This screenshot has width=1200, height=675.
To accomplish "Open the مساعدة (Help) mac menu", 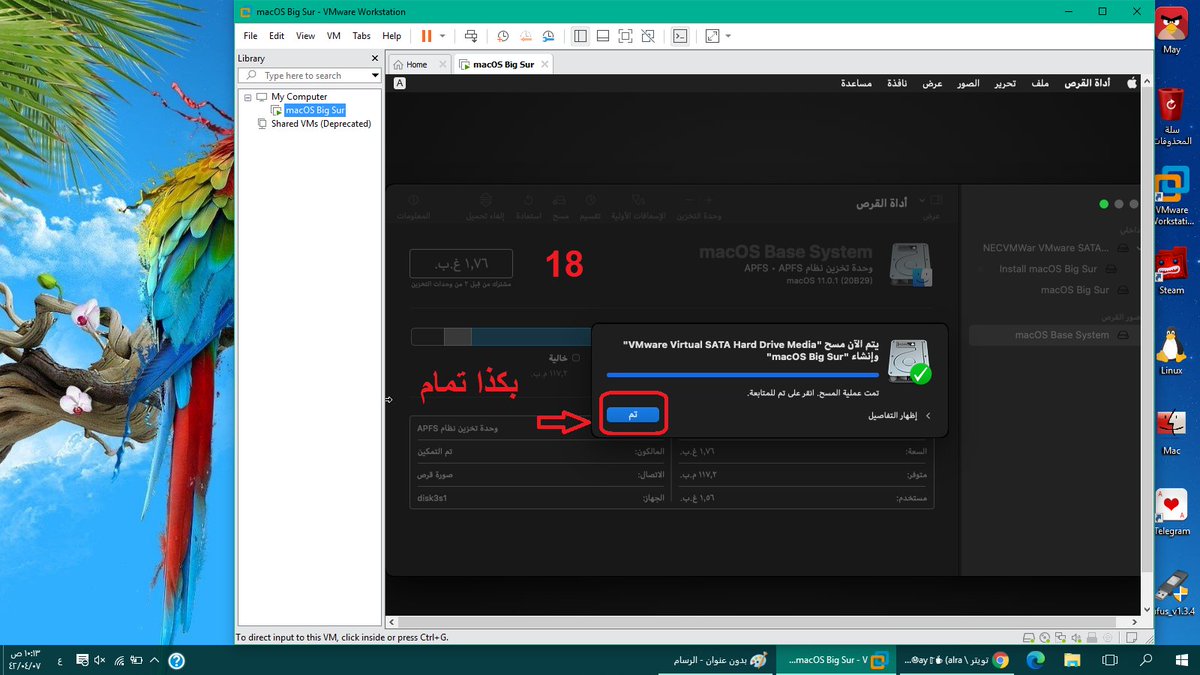I will tap(856, 83).
